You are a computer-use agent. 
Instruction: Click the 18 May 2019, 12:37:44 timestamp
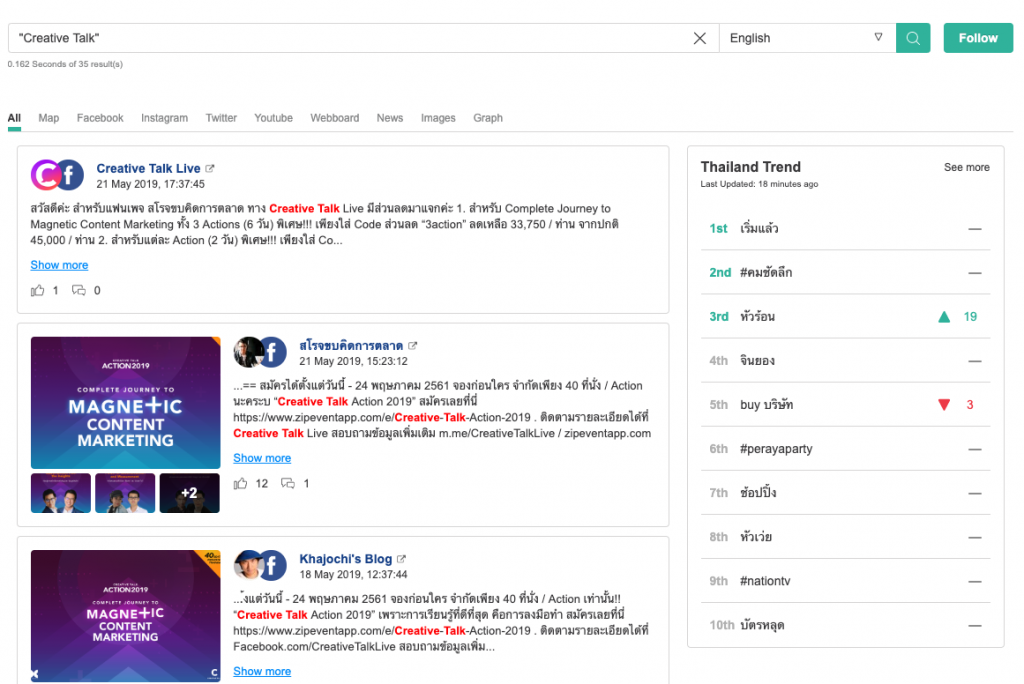[353, 575]
